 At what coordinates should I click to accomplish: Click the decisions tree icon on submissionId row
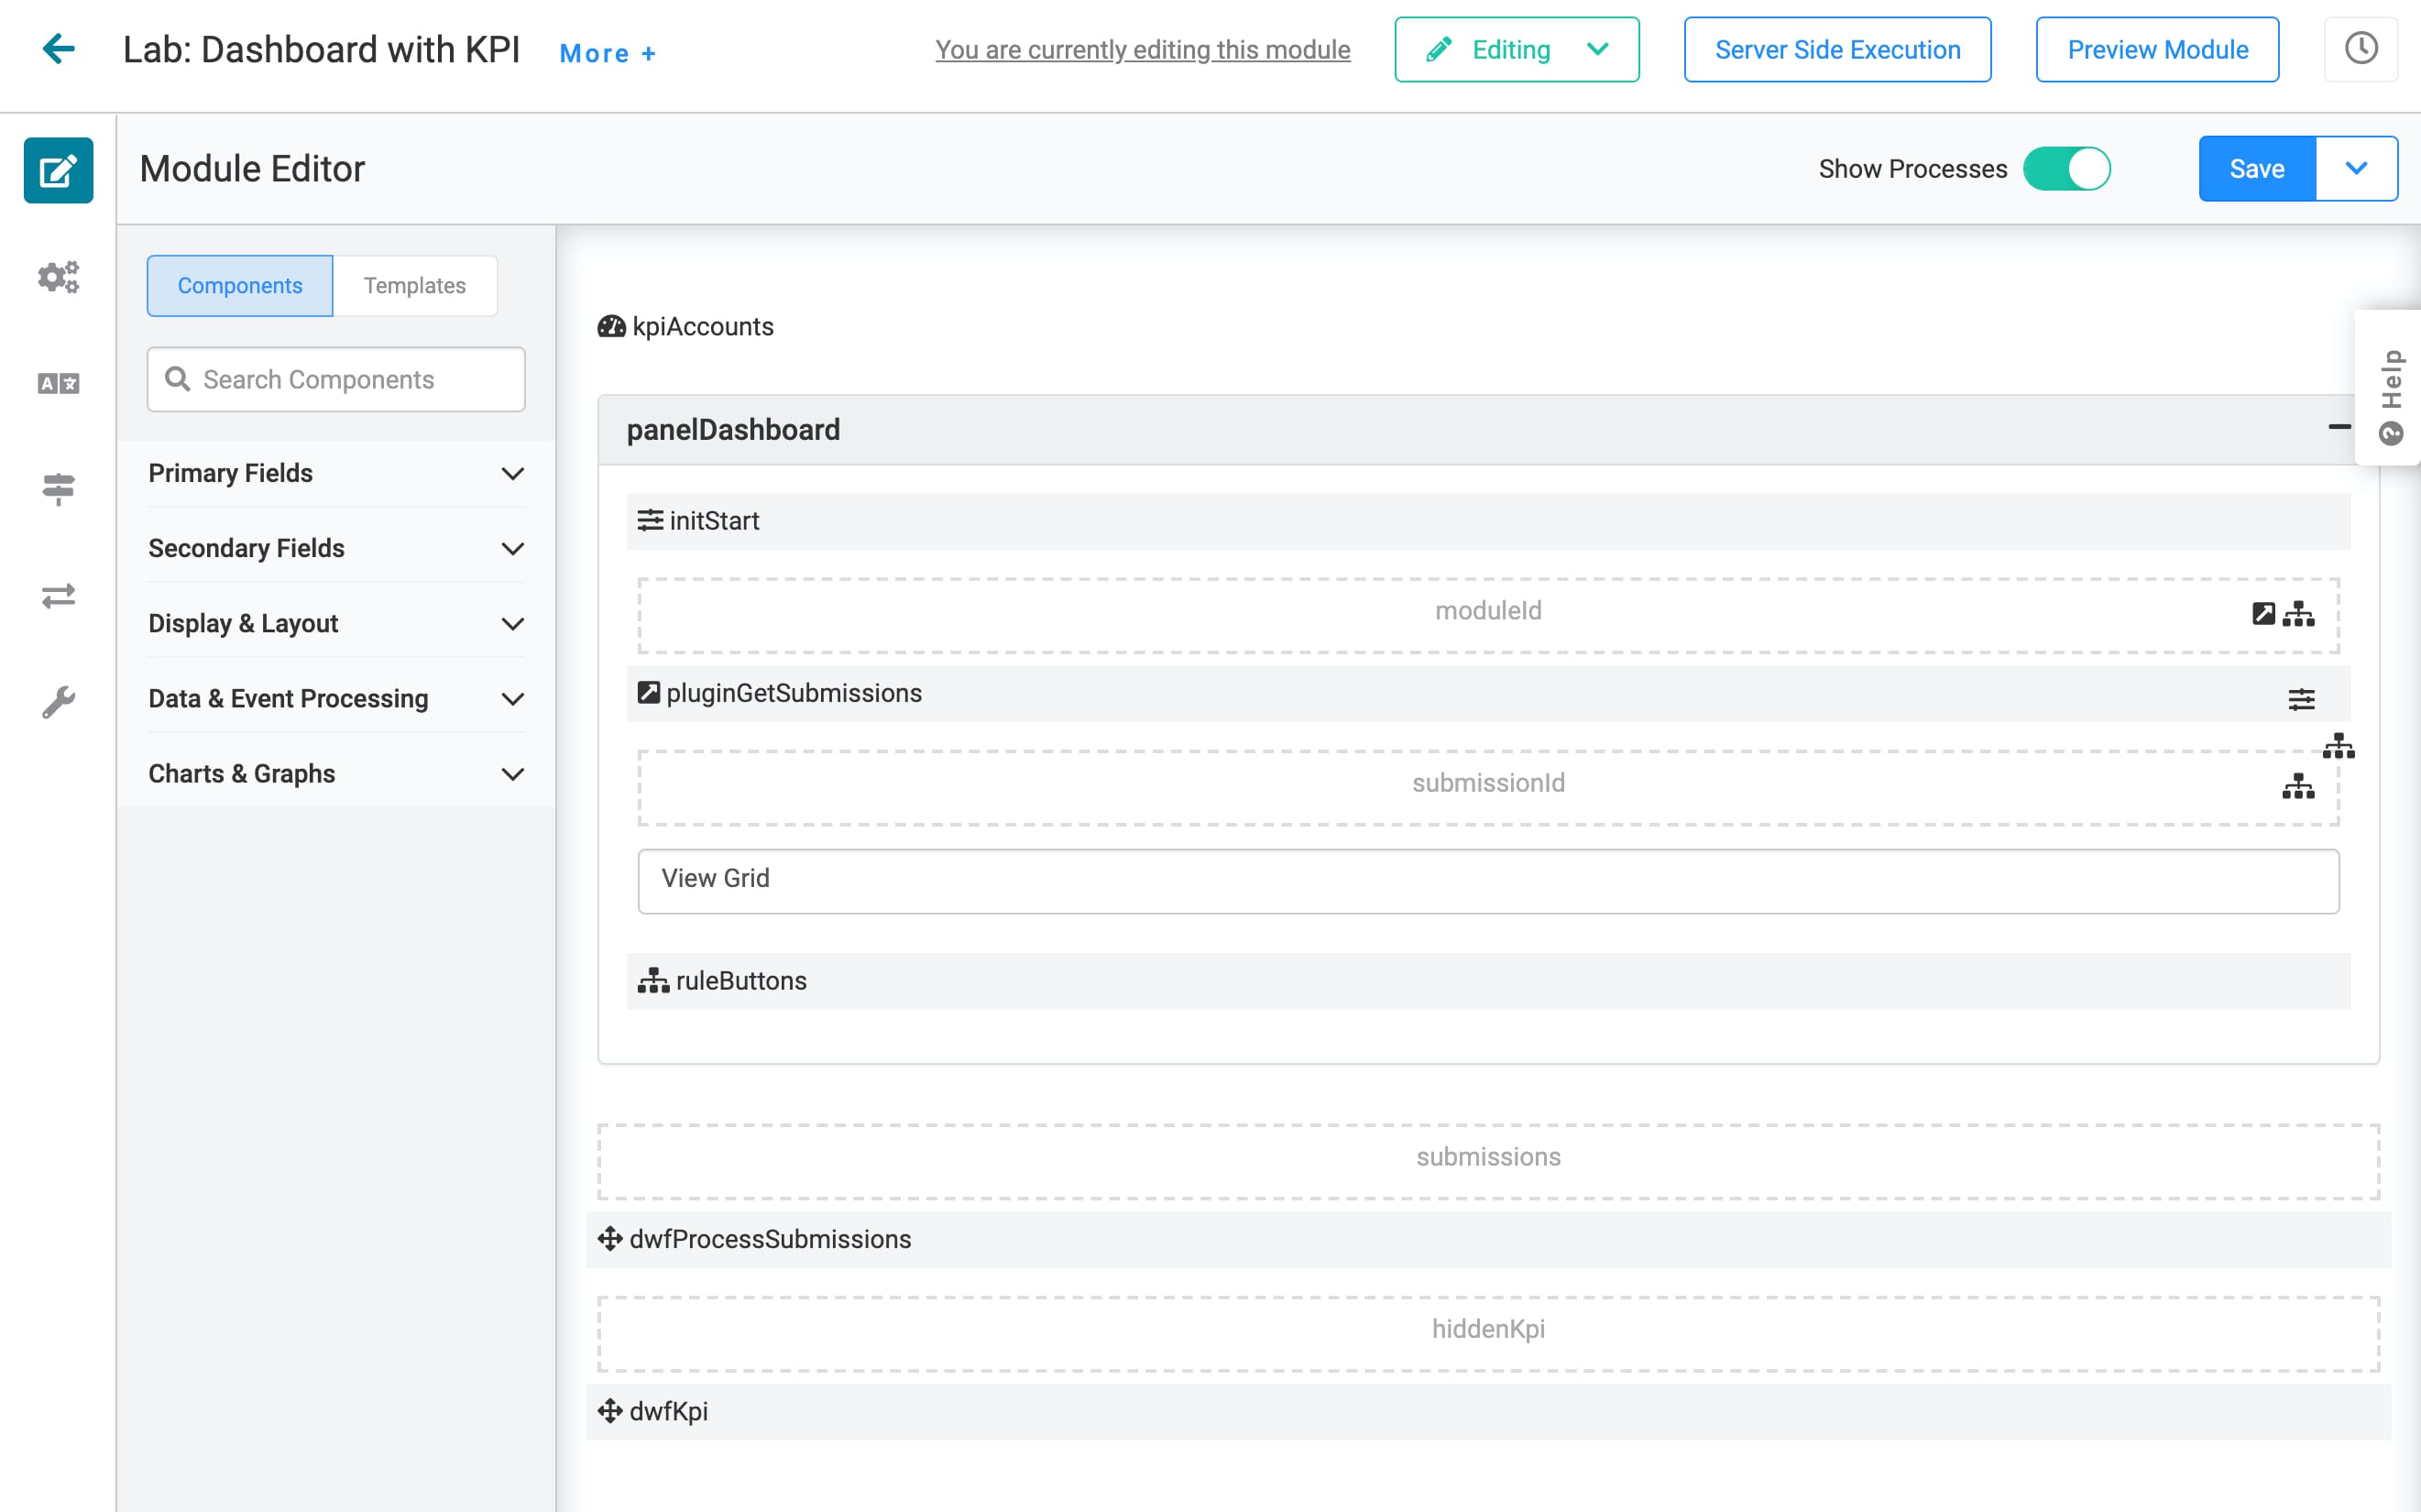(2298, 786)
